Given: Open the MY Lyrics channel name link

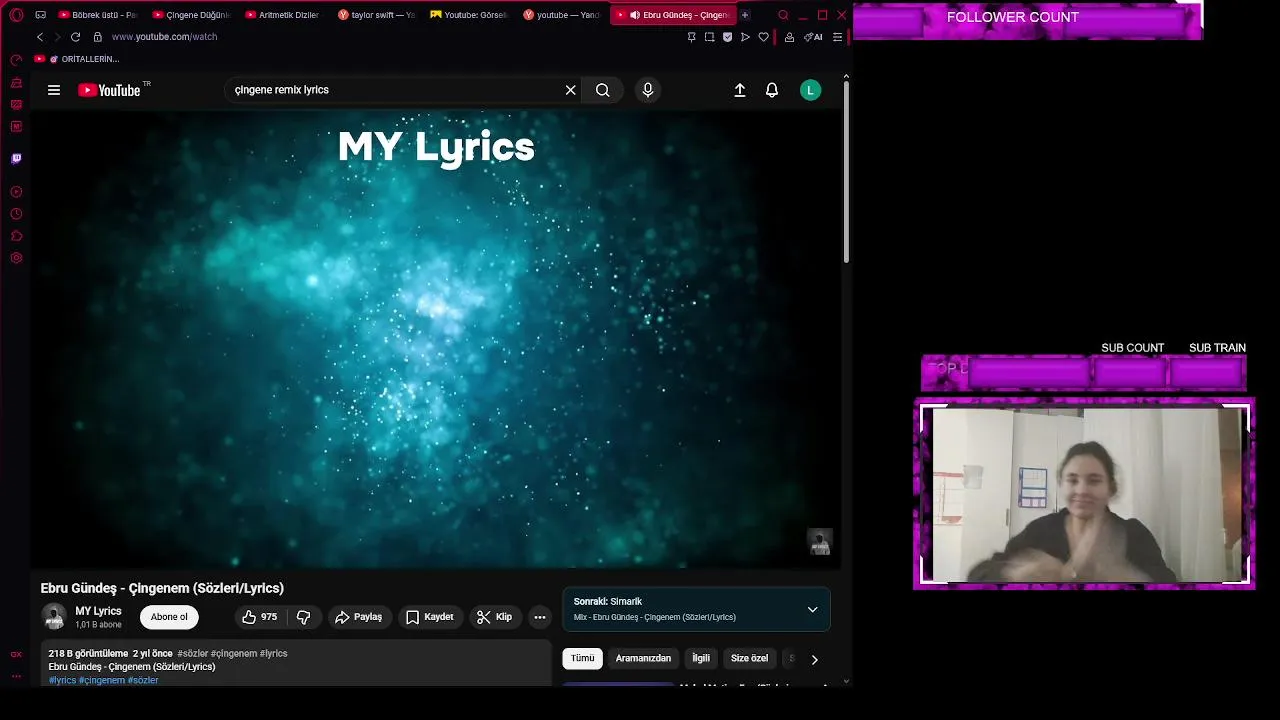Looking at the screenshot, I should (98, 611).
